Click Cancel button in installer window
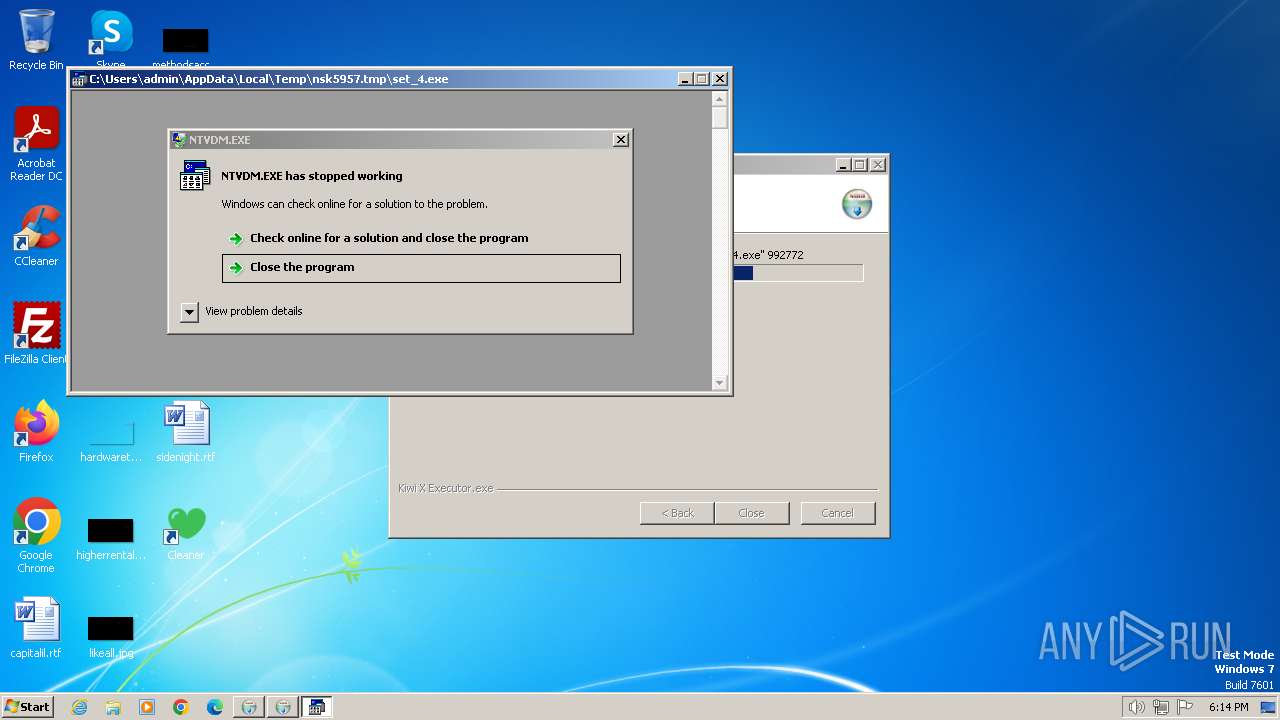 [838, 513]
